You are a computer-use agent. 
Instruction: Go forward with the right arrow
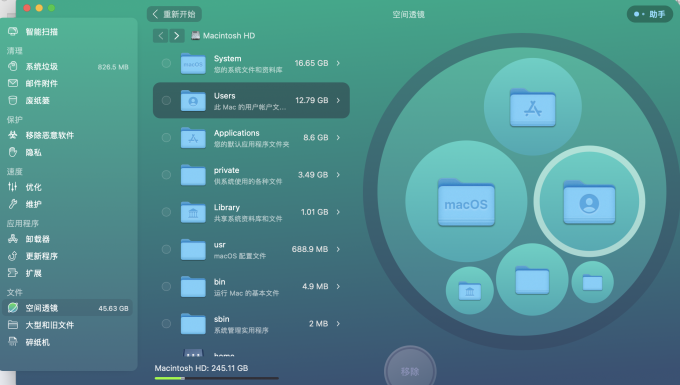(x=177, y=36)
